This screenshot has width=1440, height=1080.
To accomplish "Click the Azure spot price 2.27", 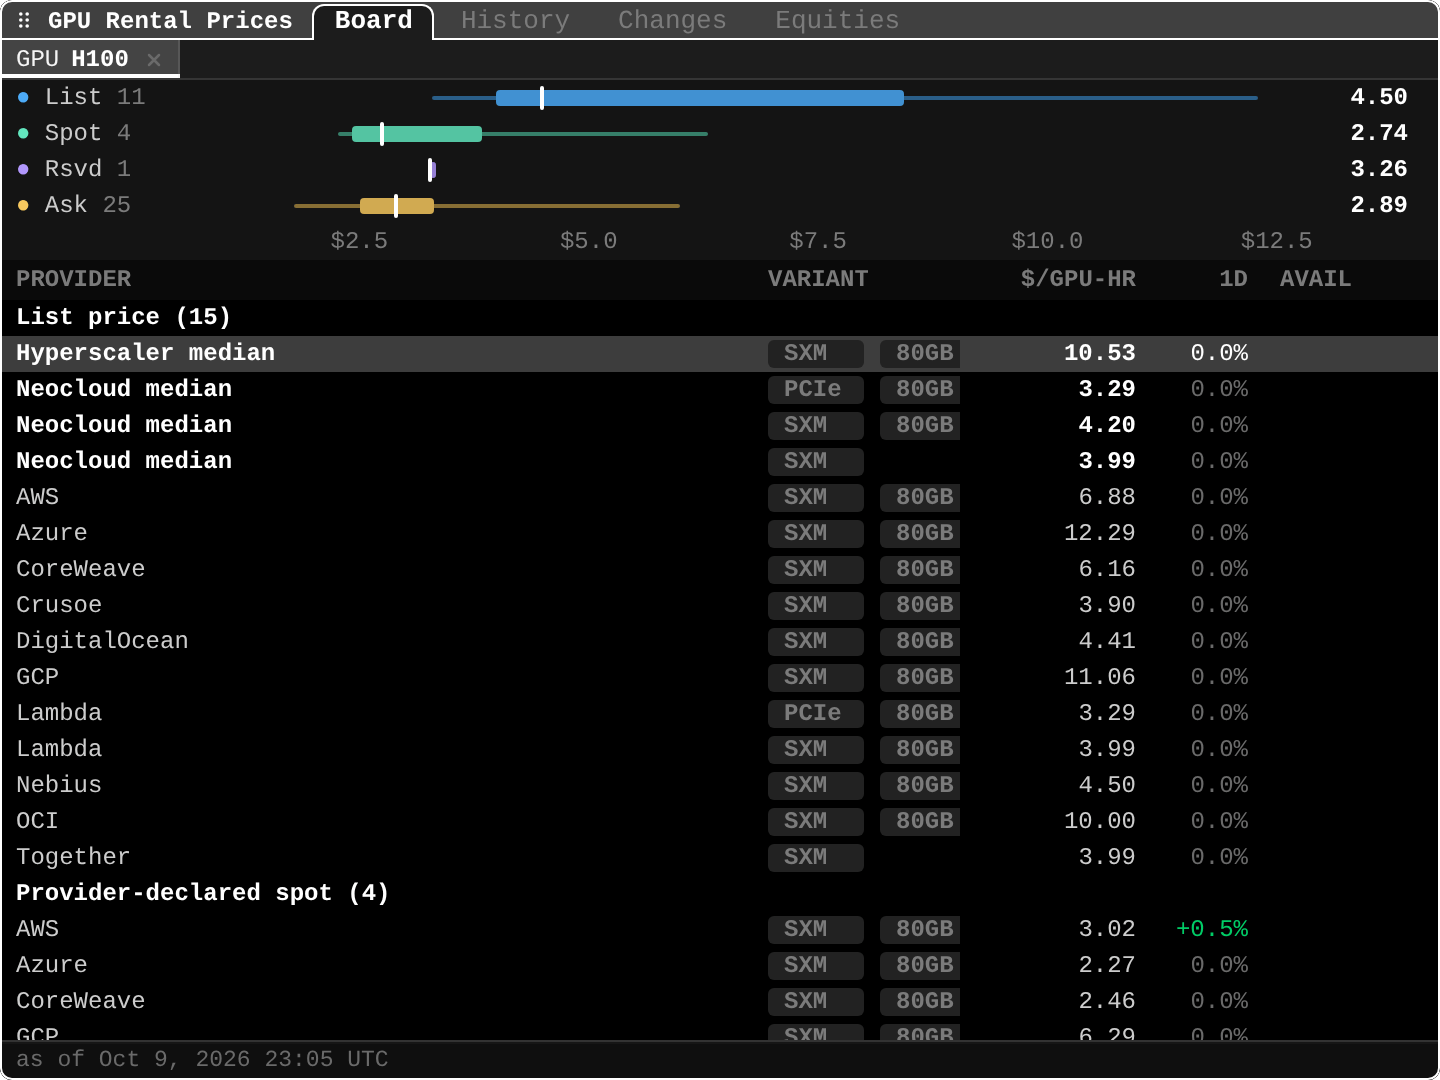I will (x=1107, y=965).
